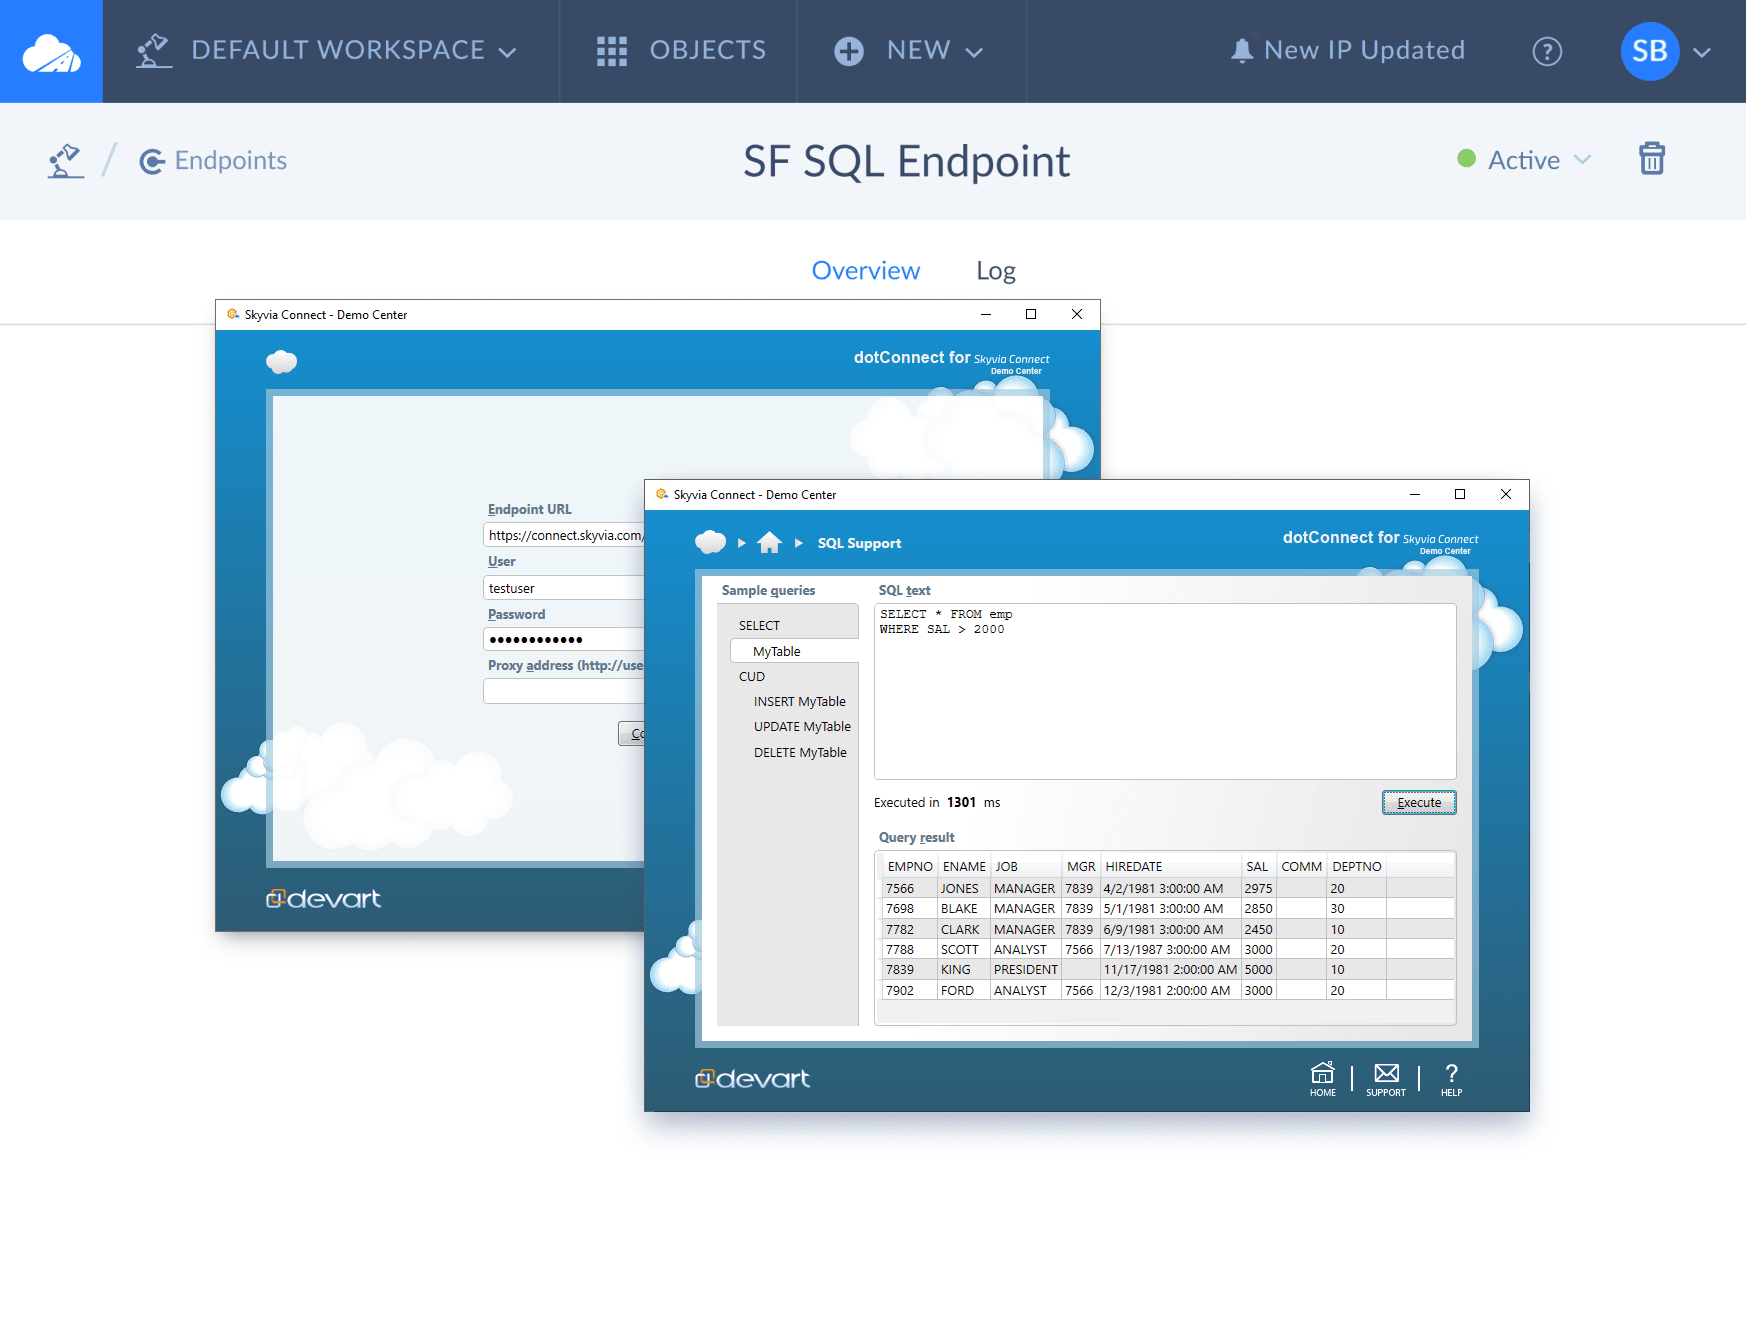Open the New dropdown menu
Screen dimensions: 1746x1338
pos(909,51)
